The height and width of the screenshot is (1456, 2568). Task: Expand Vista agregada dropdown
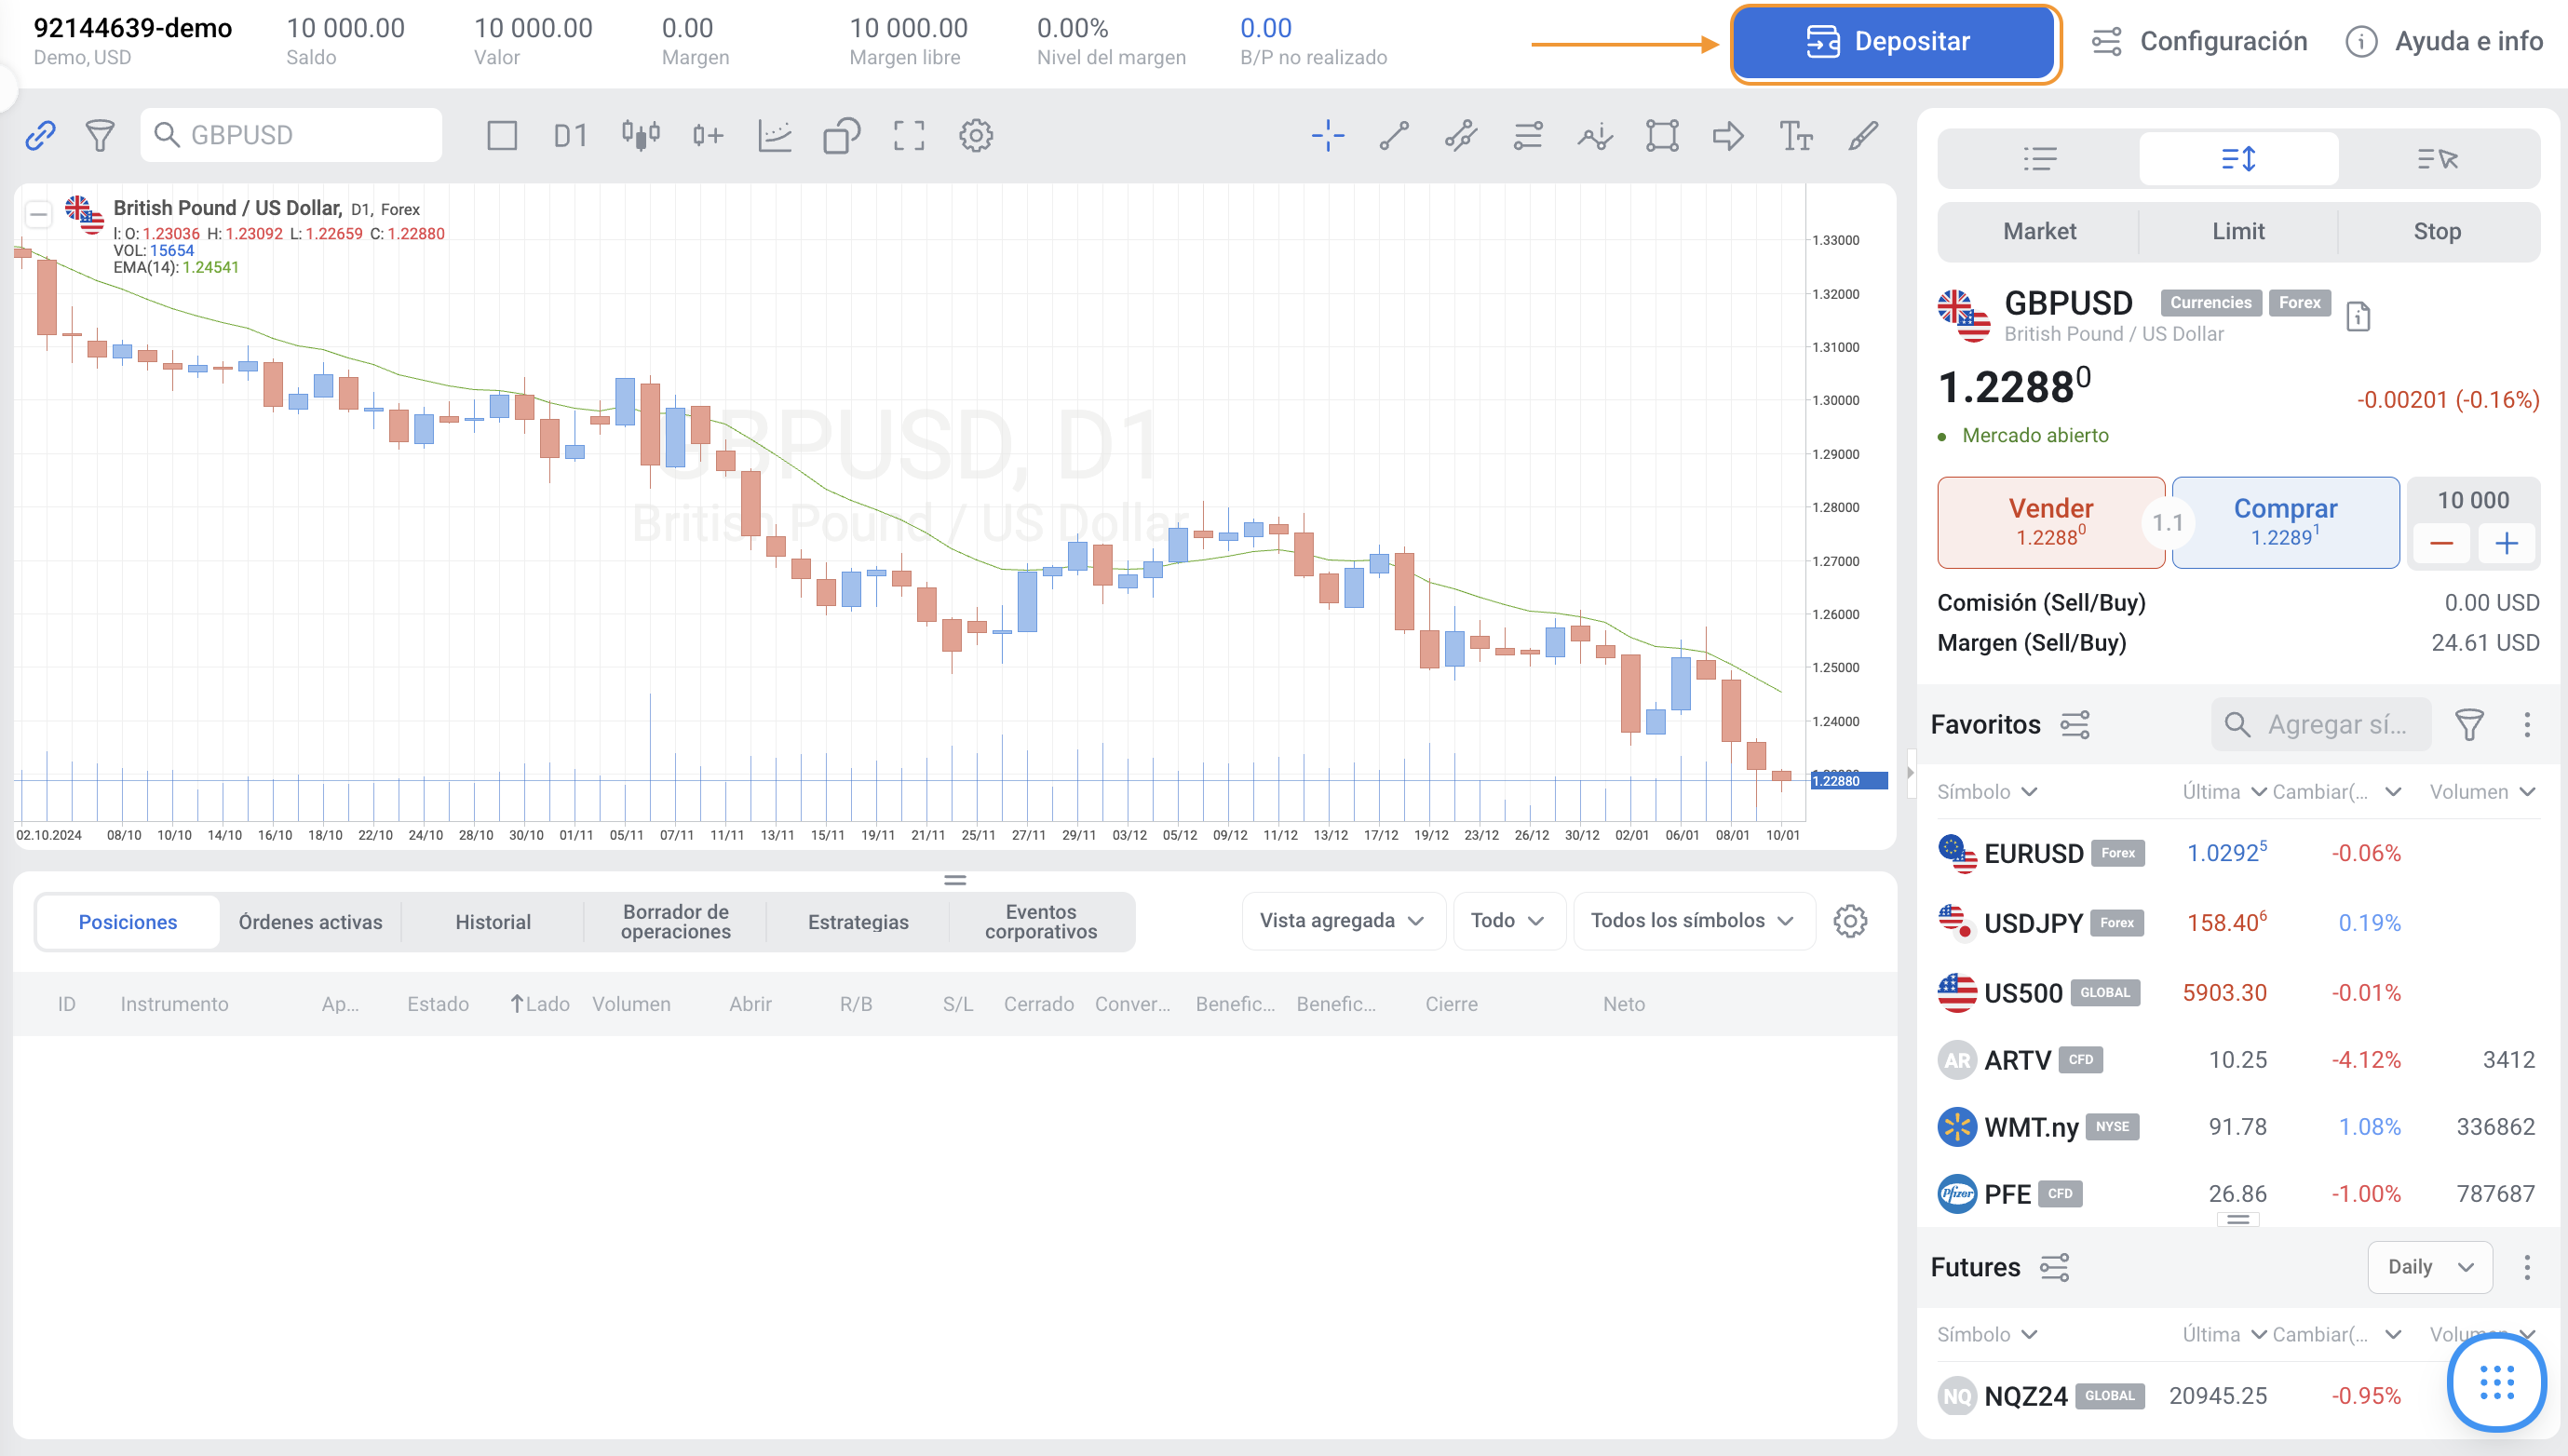pyautogui.click(x=1342, y=920)
